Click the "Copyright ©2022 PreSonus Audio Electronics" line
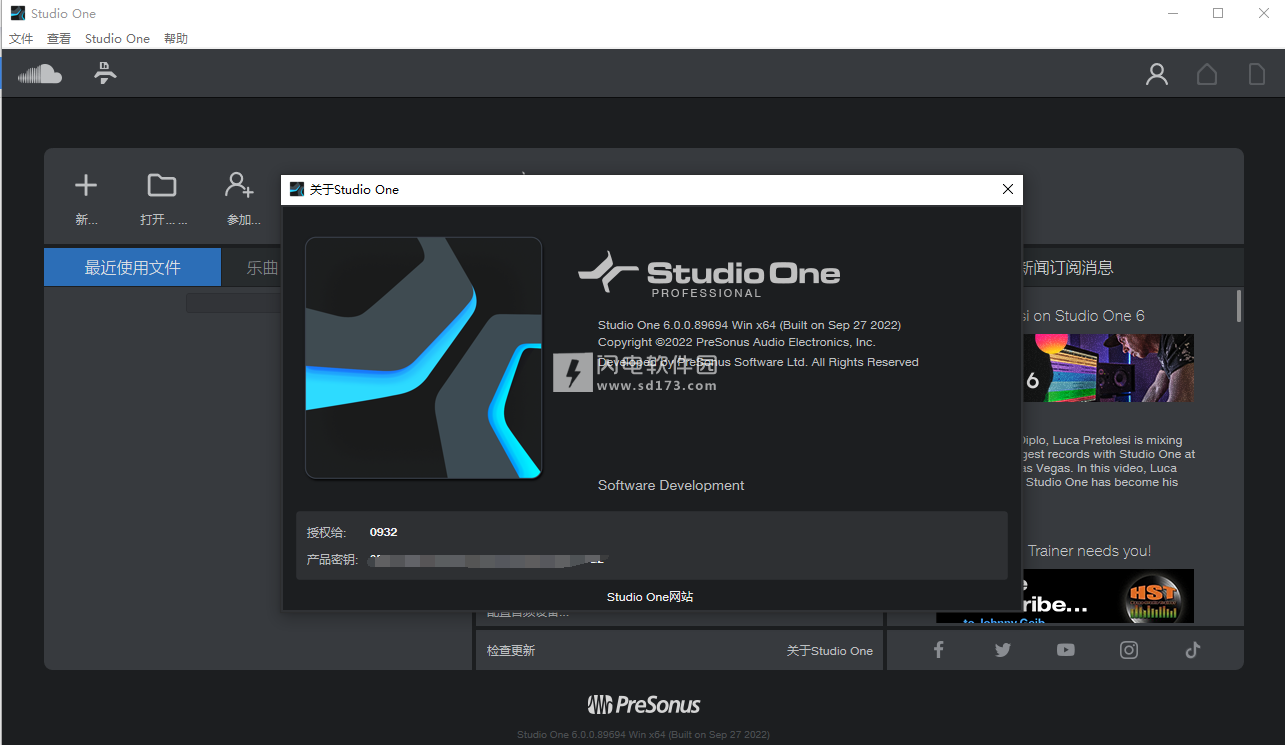Screen dimensions: 1285x745 point(736,342)
